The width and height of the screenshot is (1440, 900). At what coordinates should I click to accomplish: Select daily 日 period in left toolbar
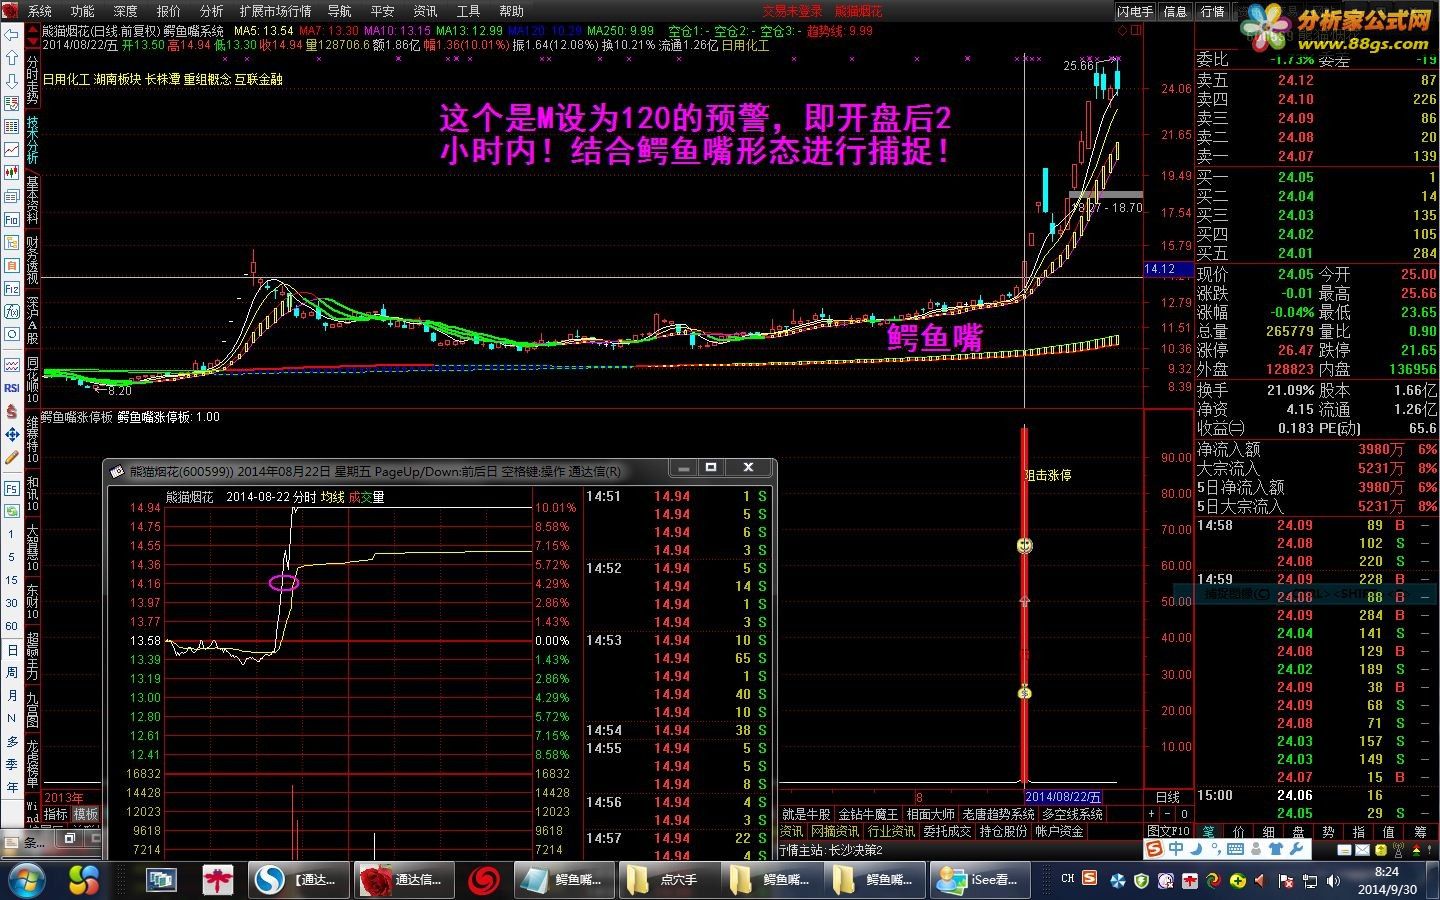coord(11,649)
